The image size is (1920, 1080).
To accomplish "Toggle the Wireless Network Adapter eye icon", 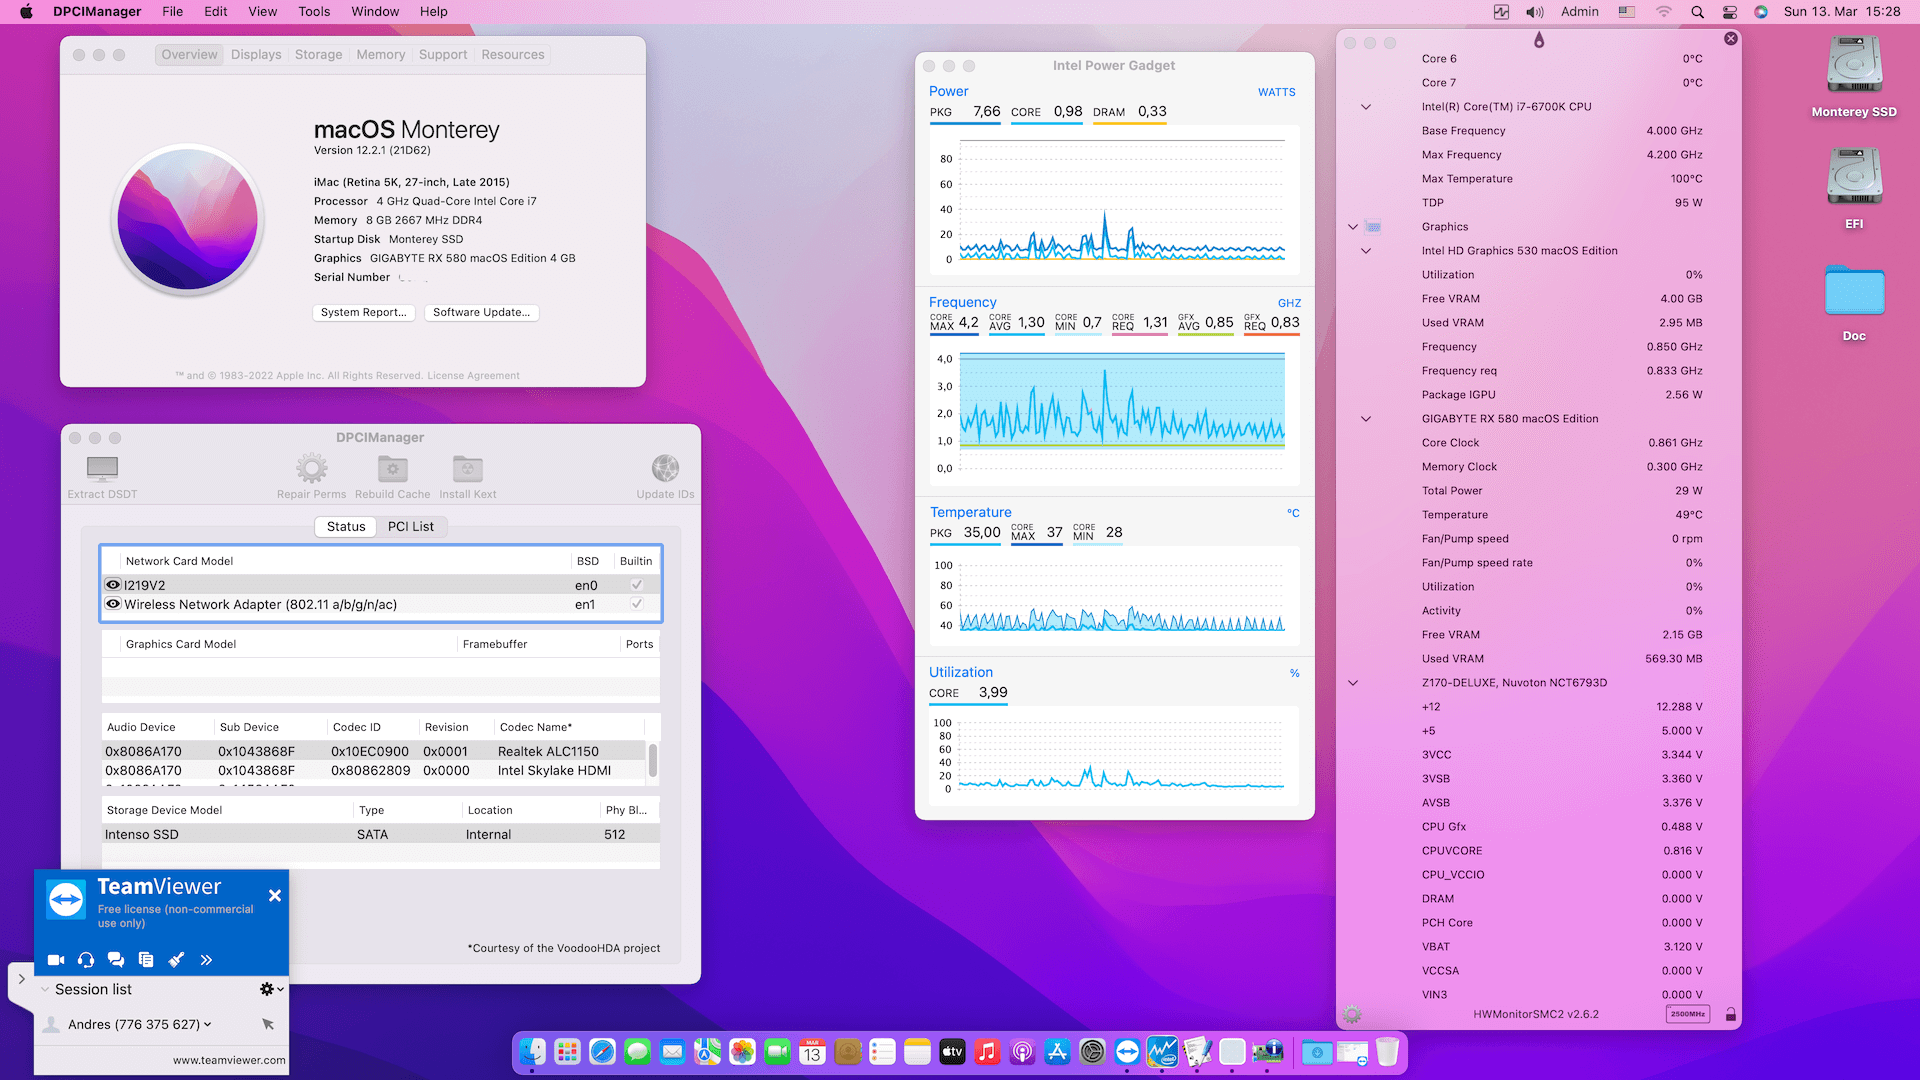I will (112, 604).
